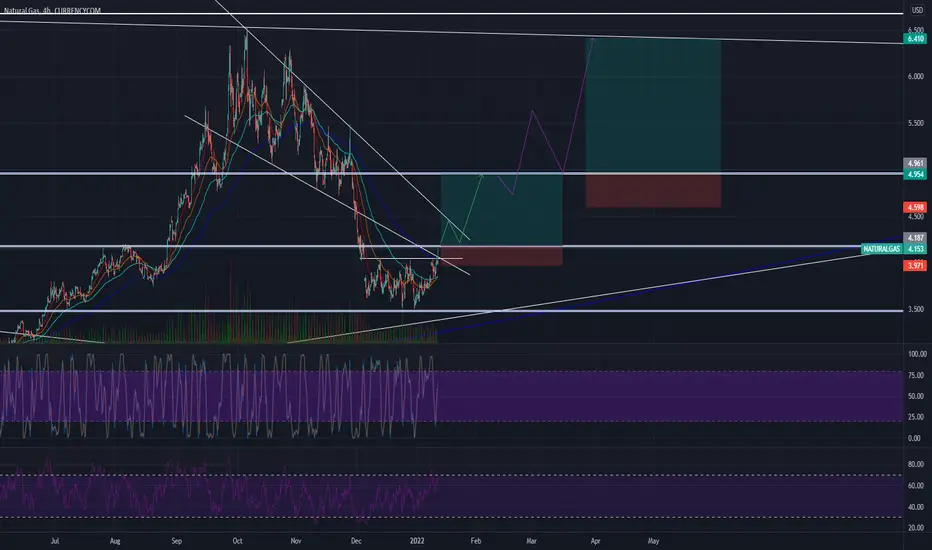Click the 25.00 oscillator scale value

(915, 417)
